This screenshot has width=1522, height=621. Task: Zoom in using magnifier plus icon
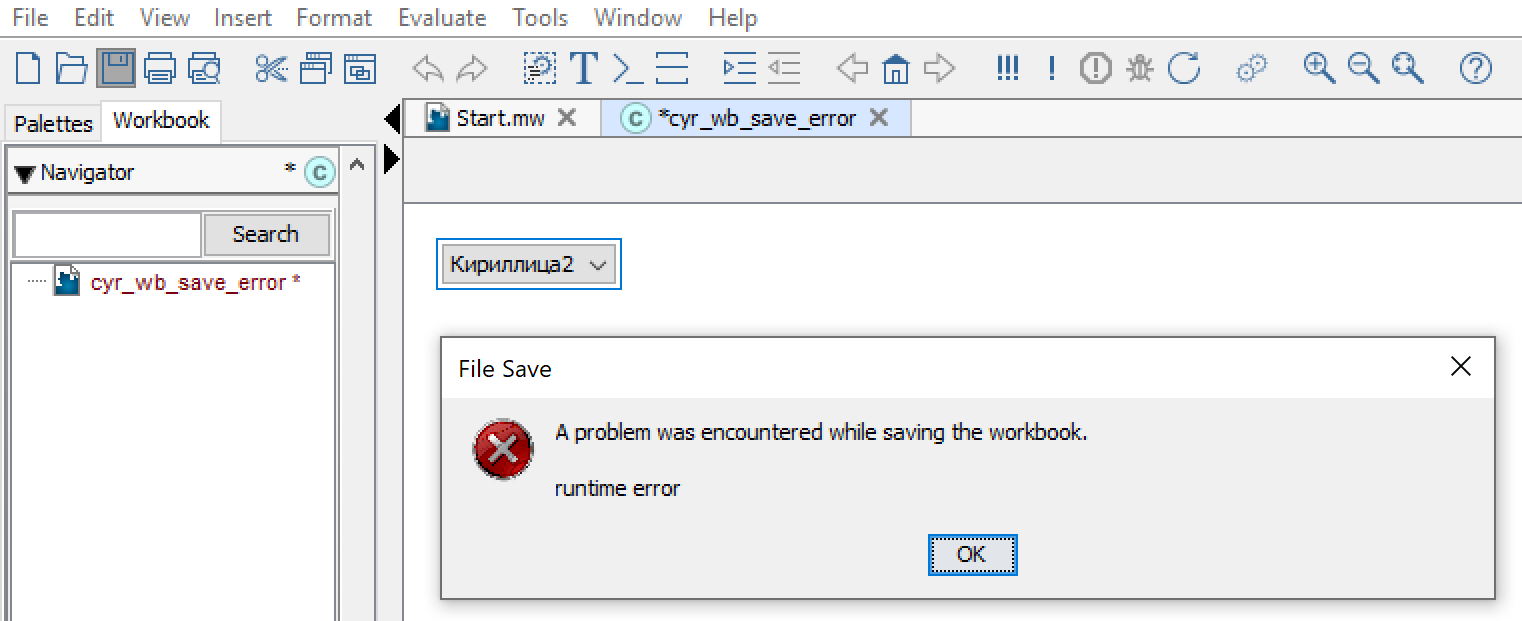pos(1320,68)
